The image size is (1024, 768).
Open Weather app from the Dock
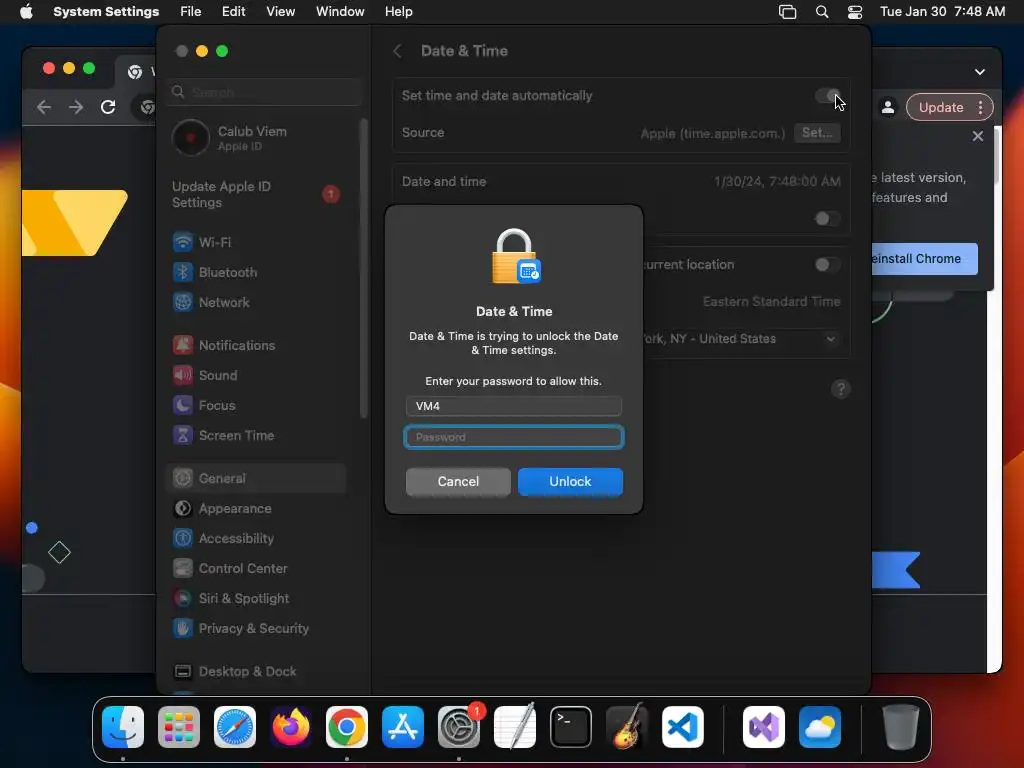tap(820, 727)
